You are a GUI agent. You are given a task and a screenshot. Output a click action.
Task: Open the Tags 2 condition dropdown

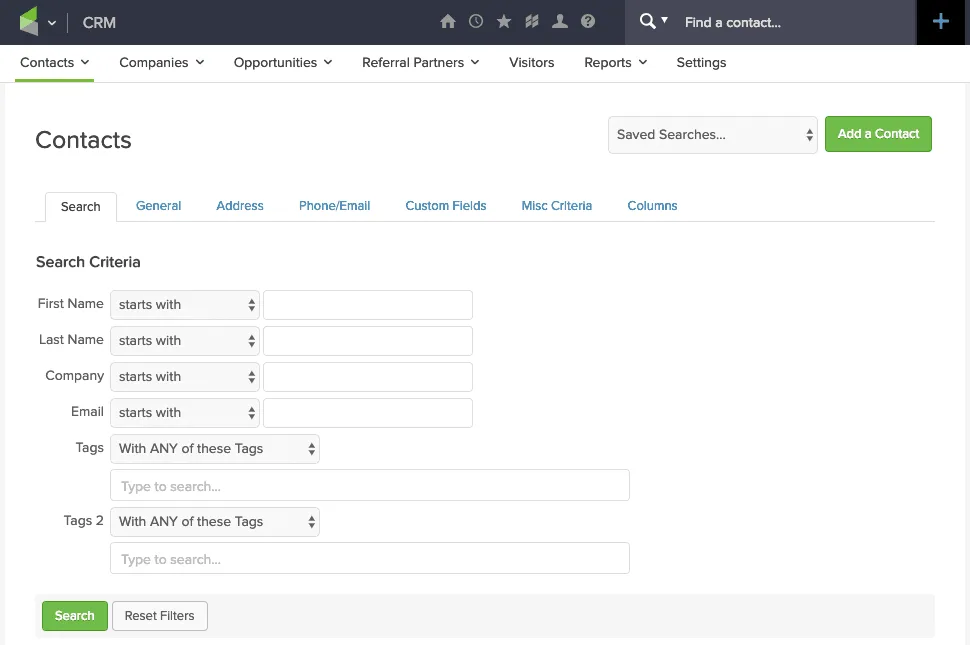coord(215,522)
